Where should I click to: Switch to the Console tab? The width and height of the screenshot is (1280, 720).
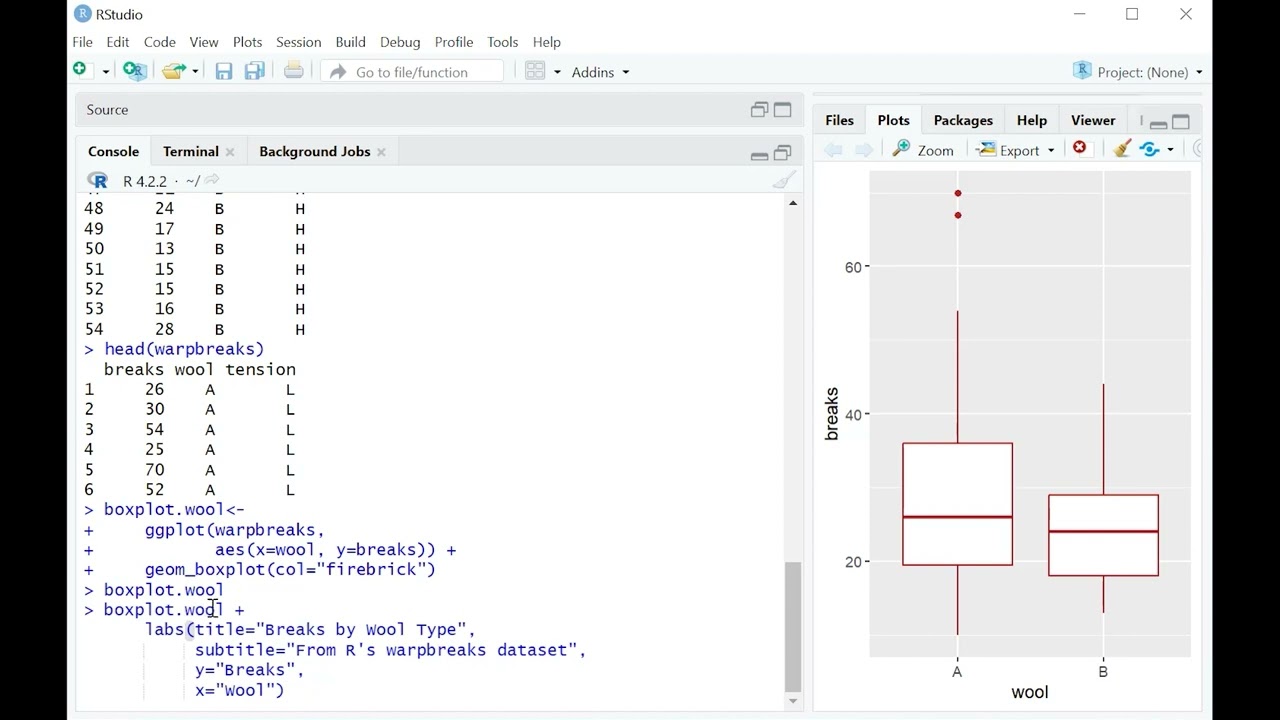[x=113, y=151]
